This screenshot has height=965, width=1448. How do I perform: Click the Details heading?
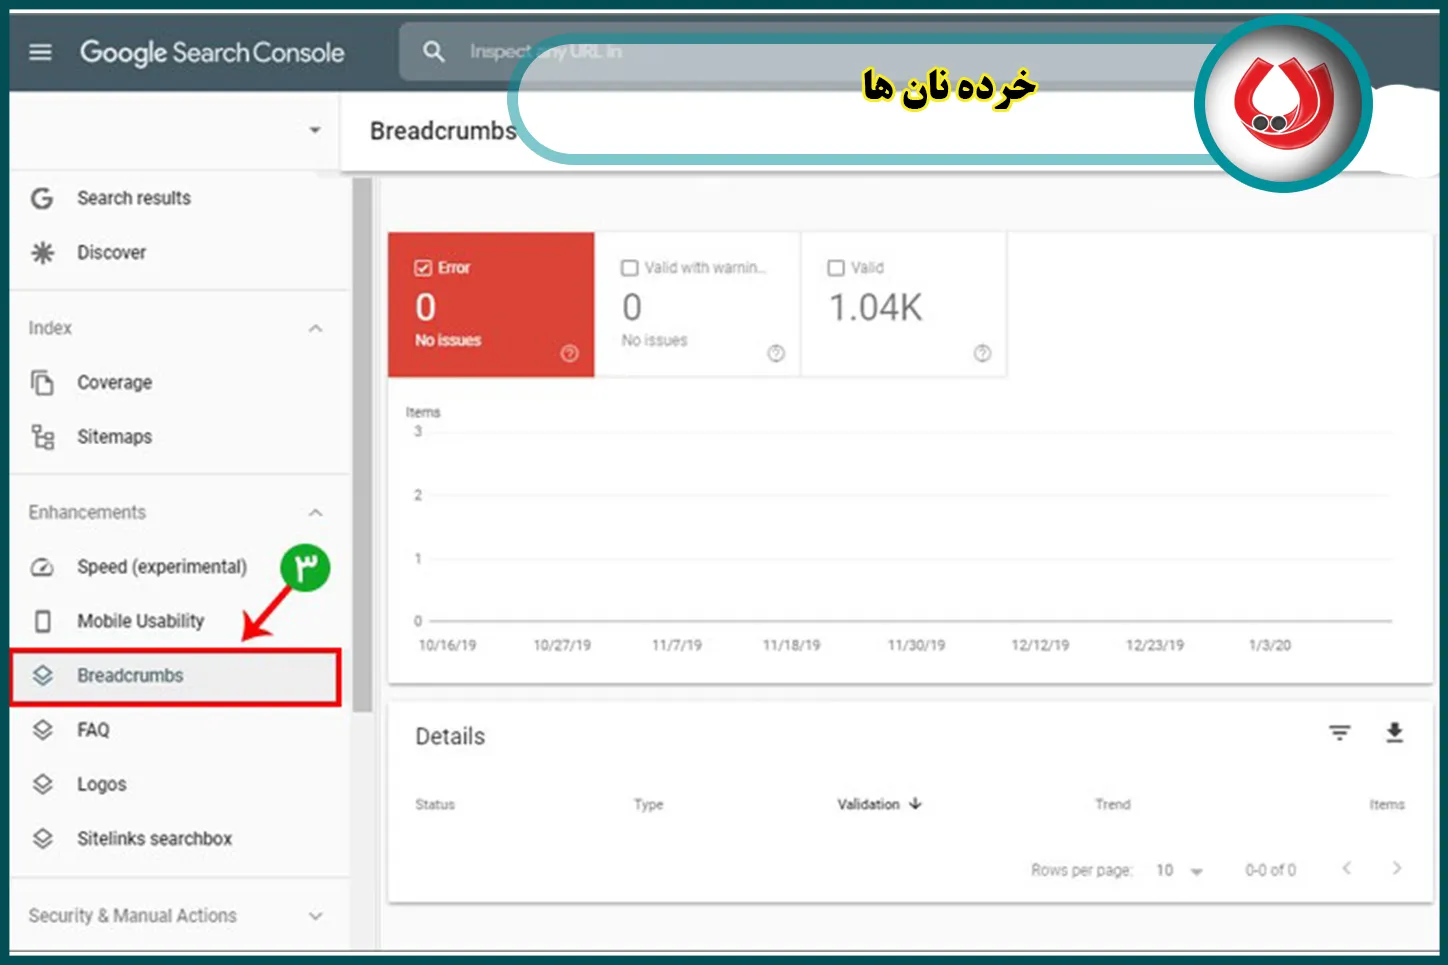coord(450,736)
